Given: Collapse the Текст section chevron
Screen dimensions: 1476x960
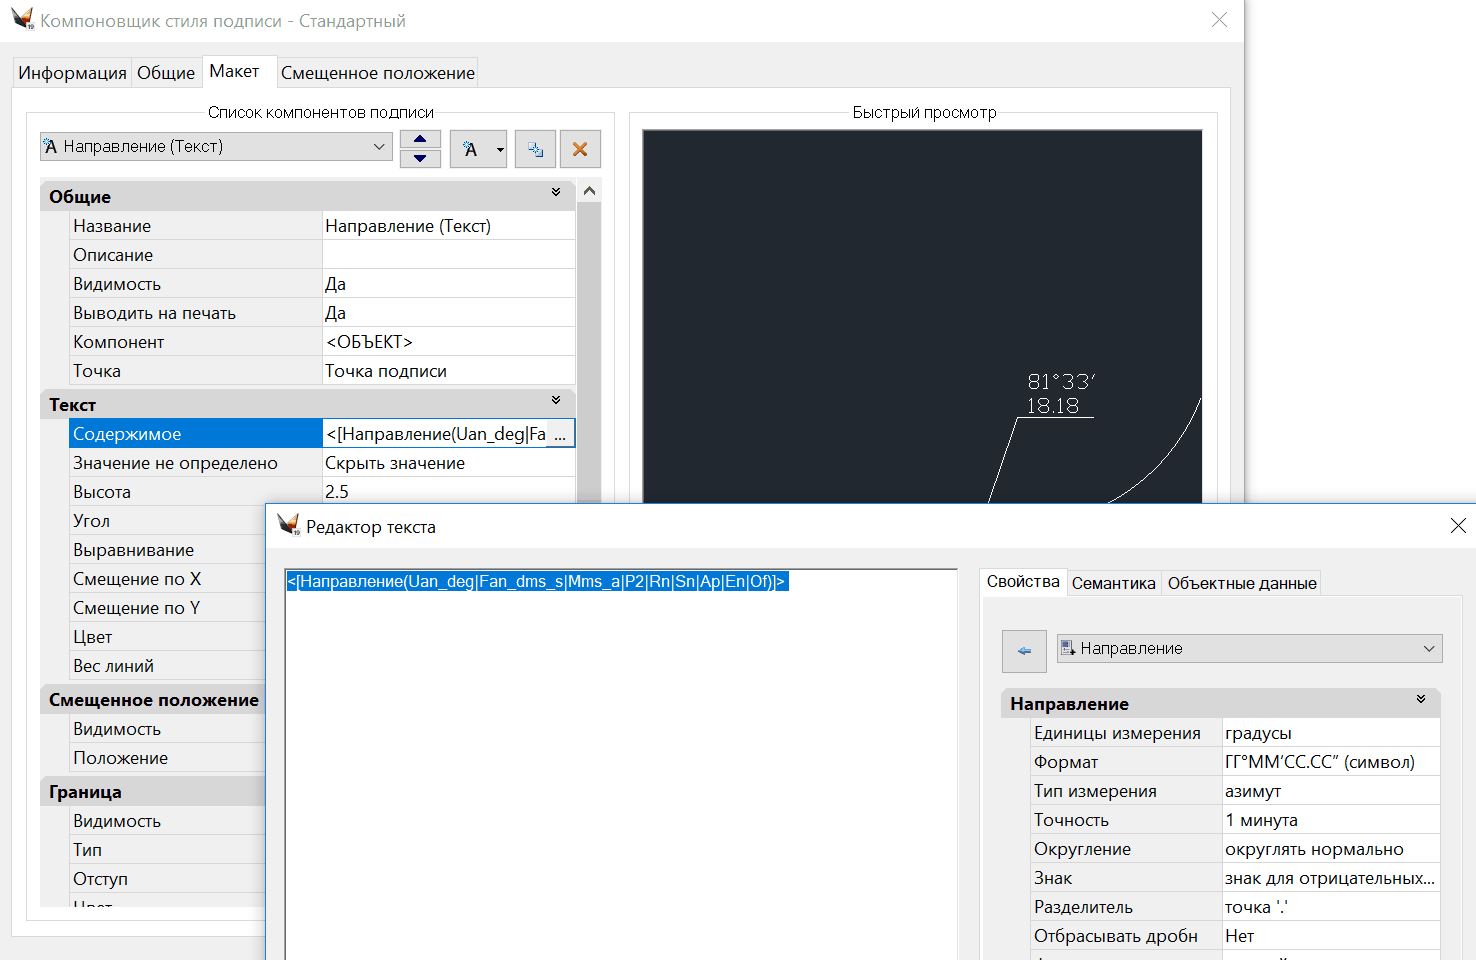Looking at the screenshot, I should pyautogui.click(x=556, y=401).
